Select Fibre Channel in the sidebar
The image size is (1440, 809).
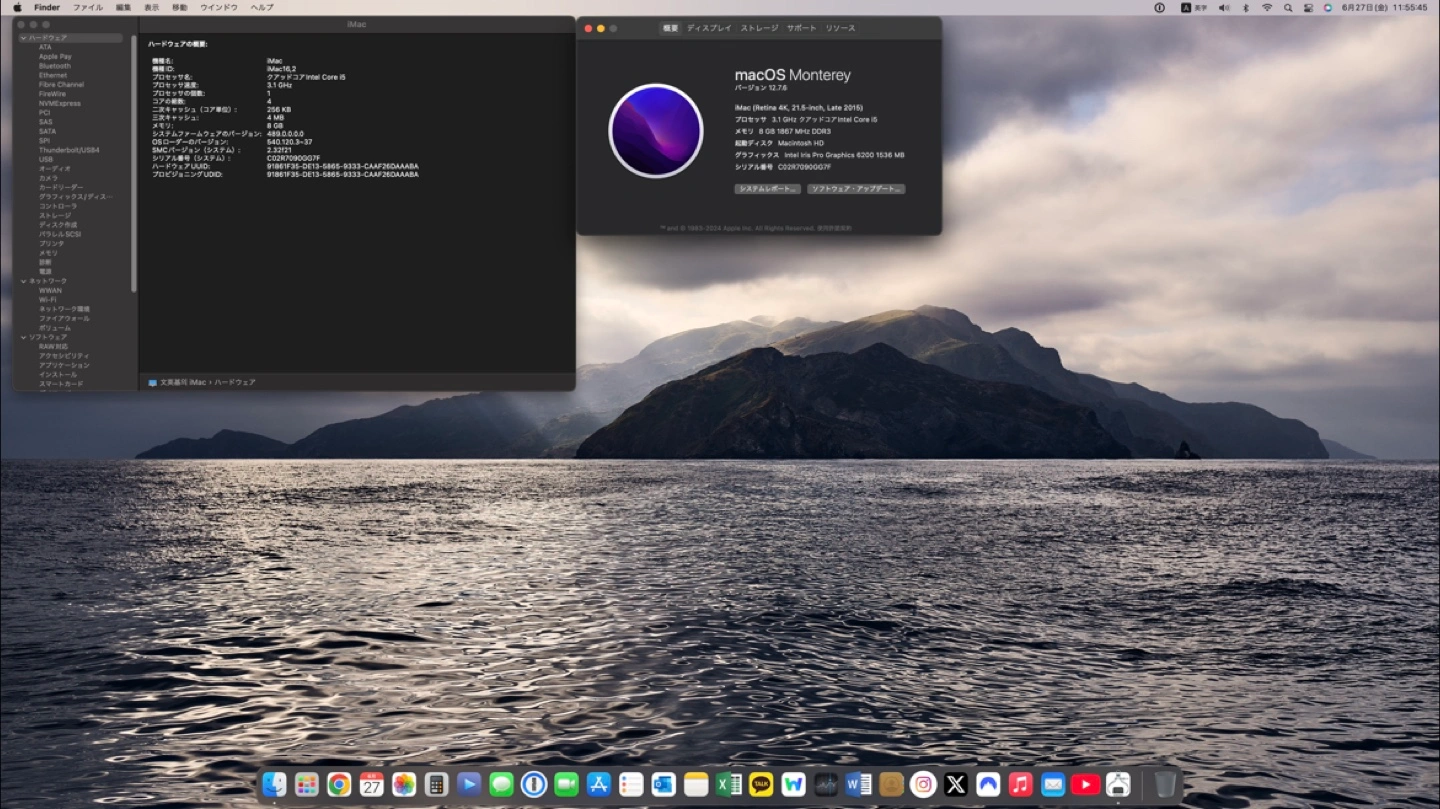point(61,84)
